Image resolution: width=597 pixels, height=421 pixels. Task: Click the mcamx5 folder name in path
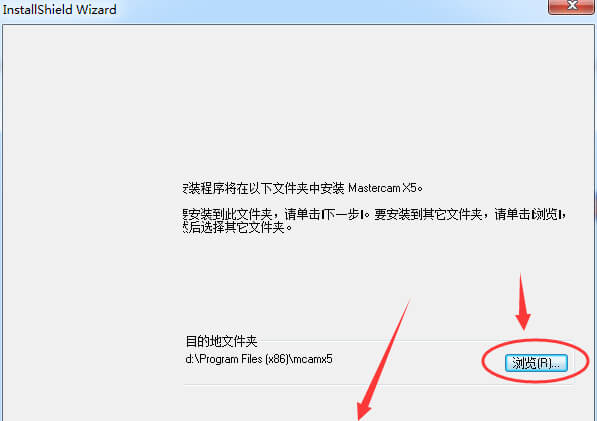(312, 359)
